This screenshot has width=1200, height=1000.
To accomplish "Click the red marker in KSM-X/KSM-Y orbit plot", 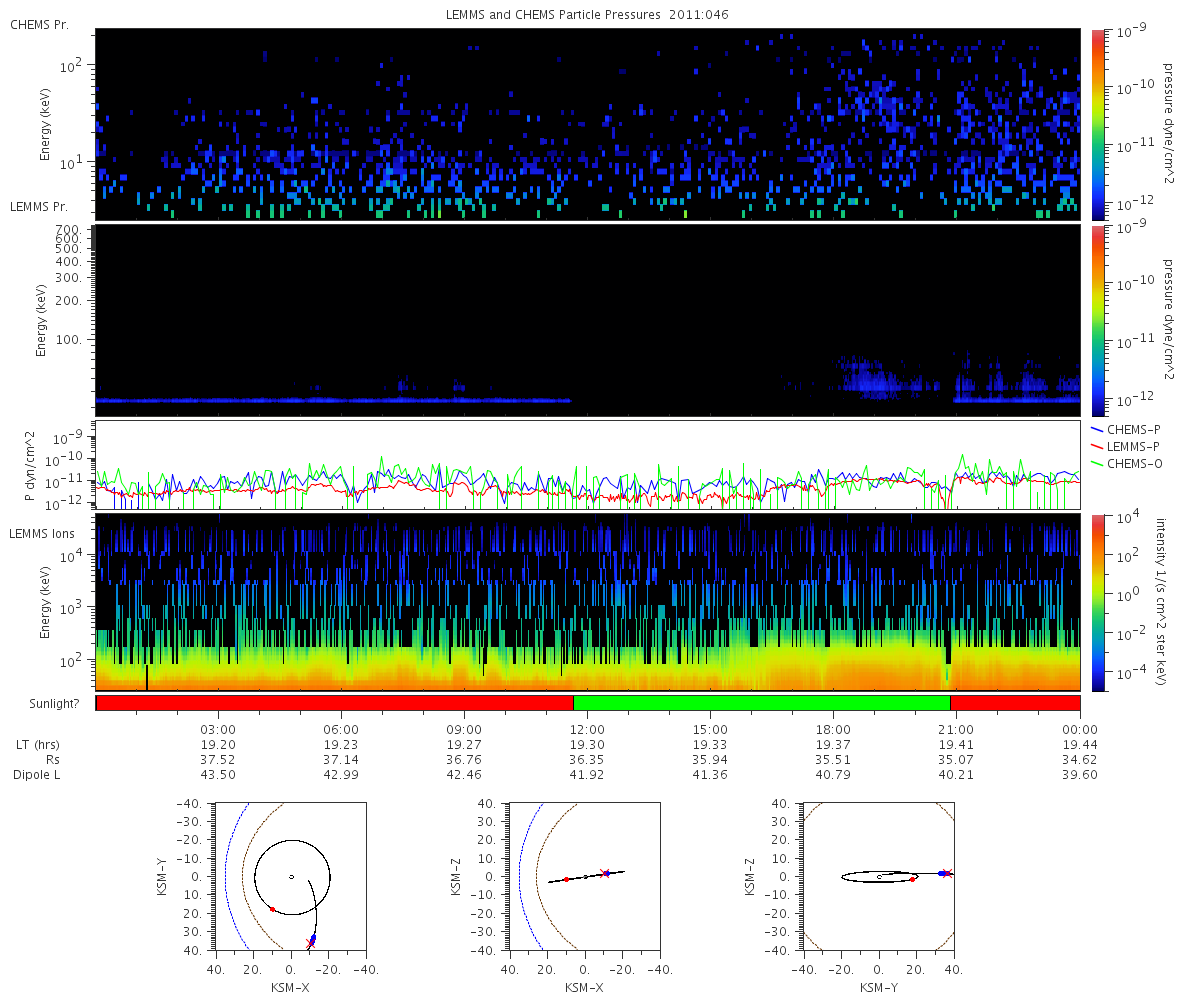I will (272, 909).
